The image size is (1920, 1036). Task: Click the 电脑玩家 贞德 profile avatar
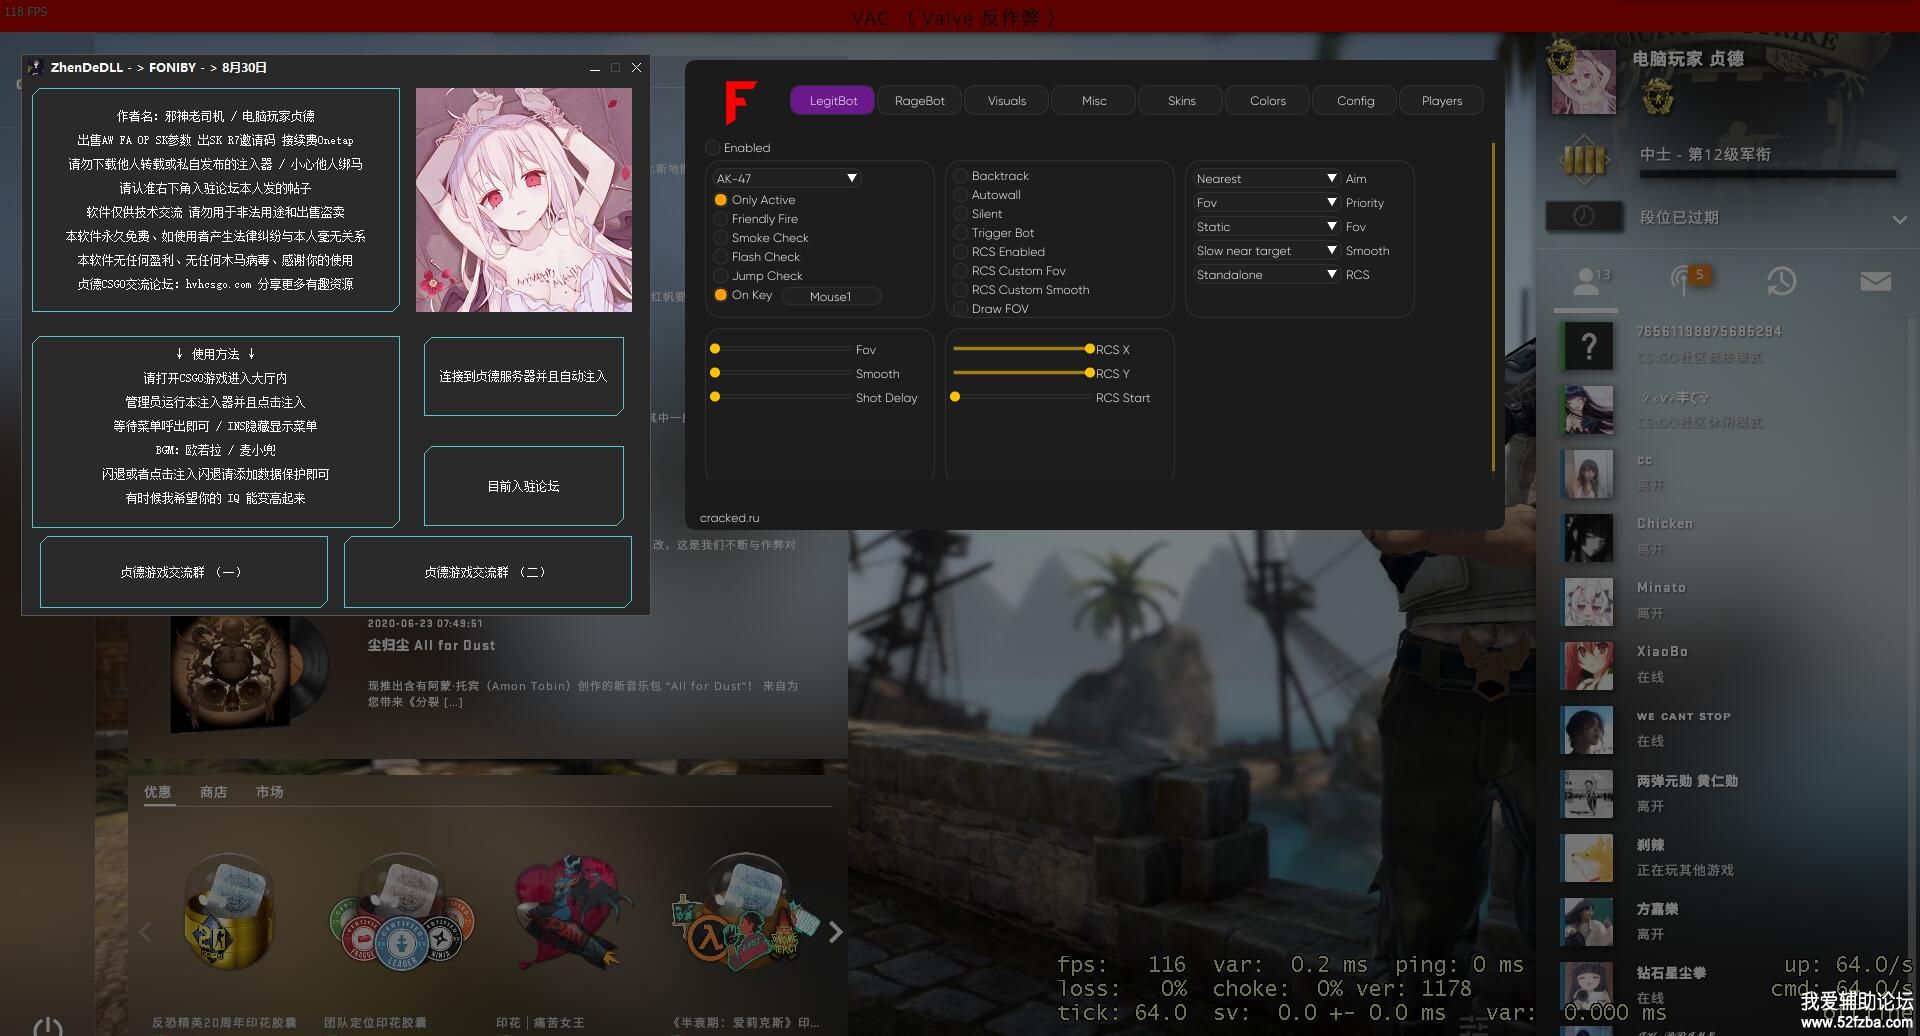pos(1583,81)
